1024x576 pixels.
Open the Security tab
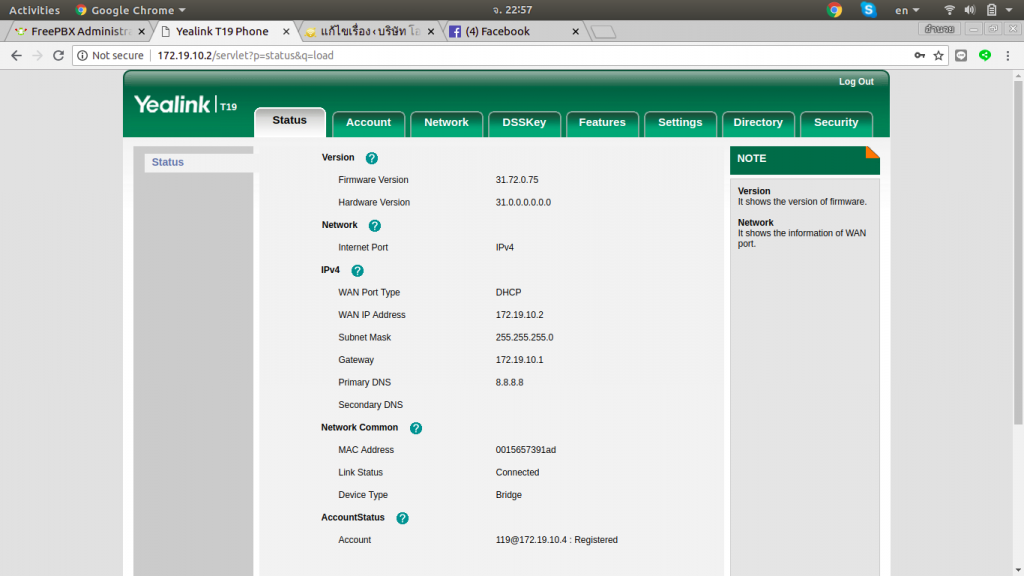click(836, 123)
